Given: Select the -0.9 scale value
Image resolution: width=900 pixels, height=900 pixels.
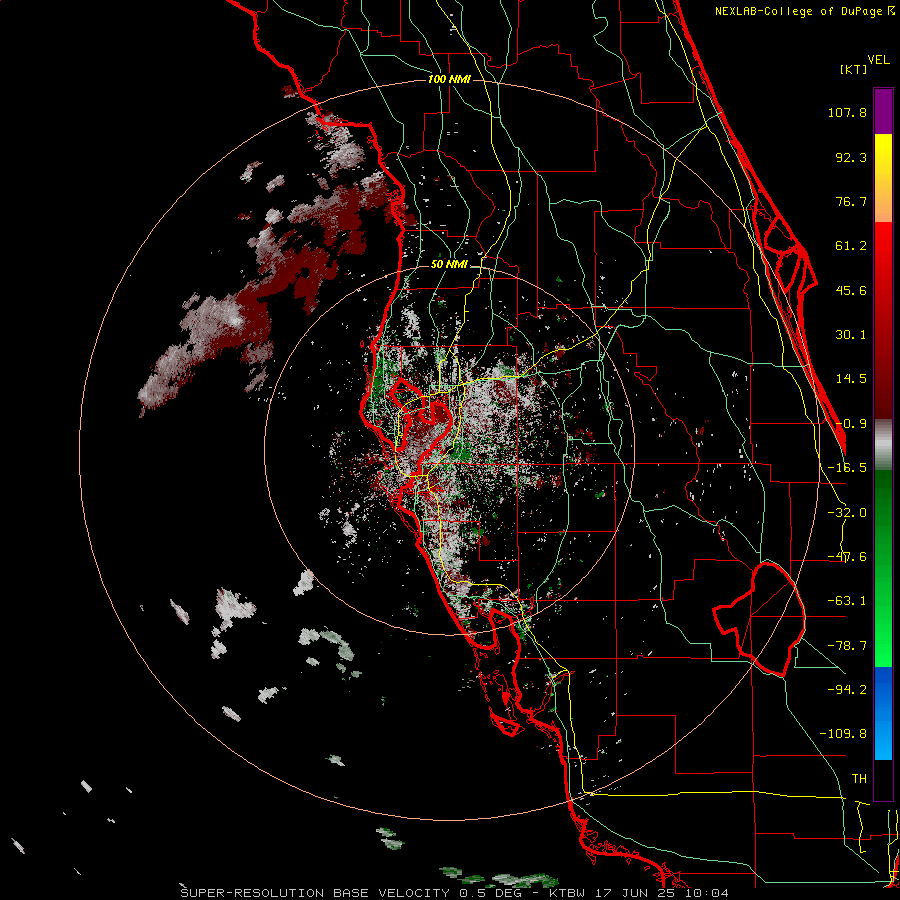Looking at the screenshot, I should [851, 424].
